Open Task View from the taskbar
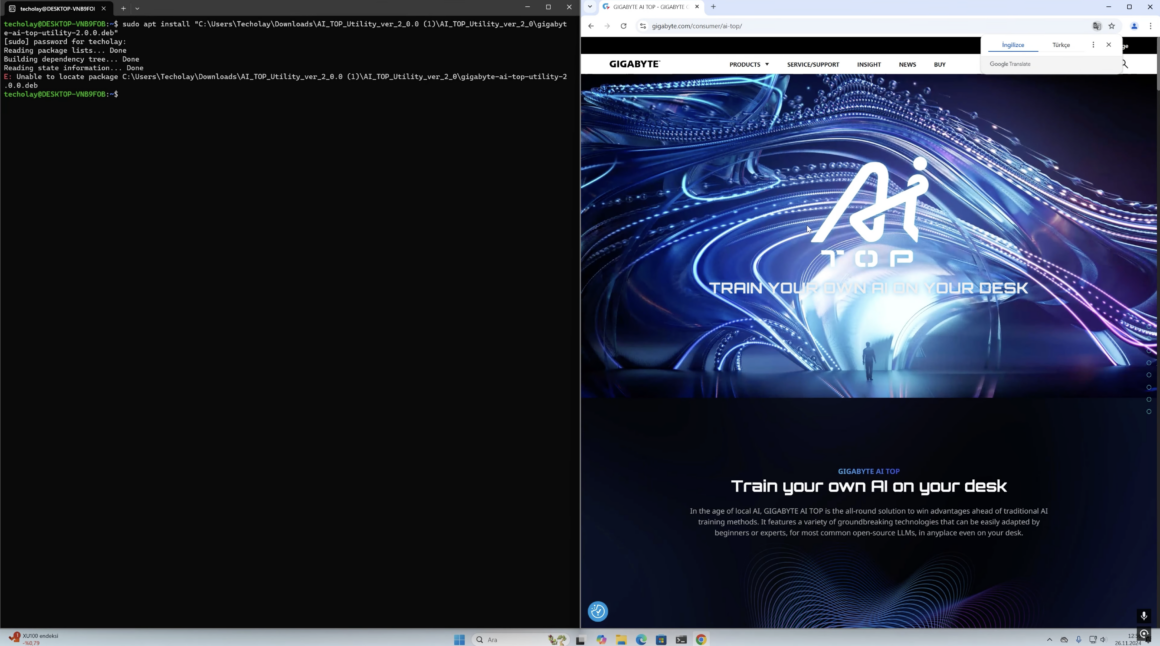Image resolution: width=1160 pixels, height=646 pixels. click(x=581, y=639)
